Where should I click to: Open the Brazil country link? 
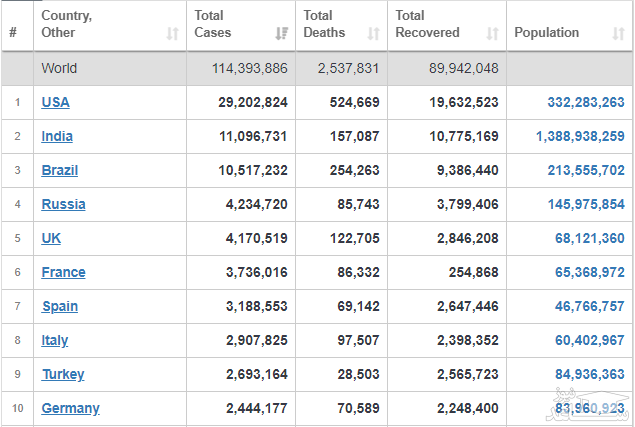pos(60,170)
